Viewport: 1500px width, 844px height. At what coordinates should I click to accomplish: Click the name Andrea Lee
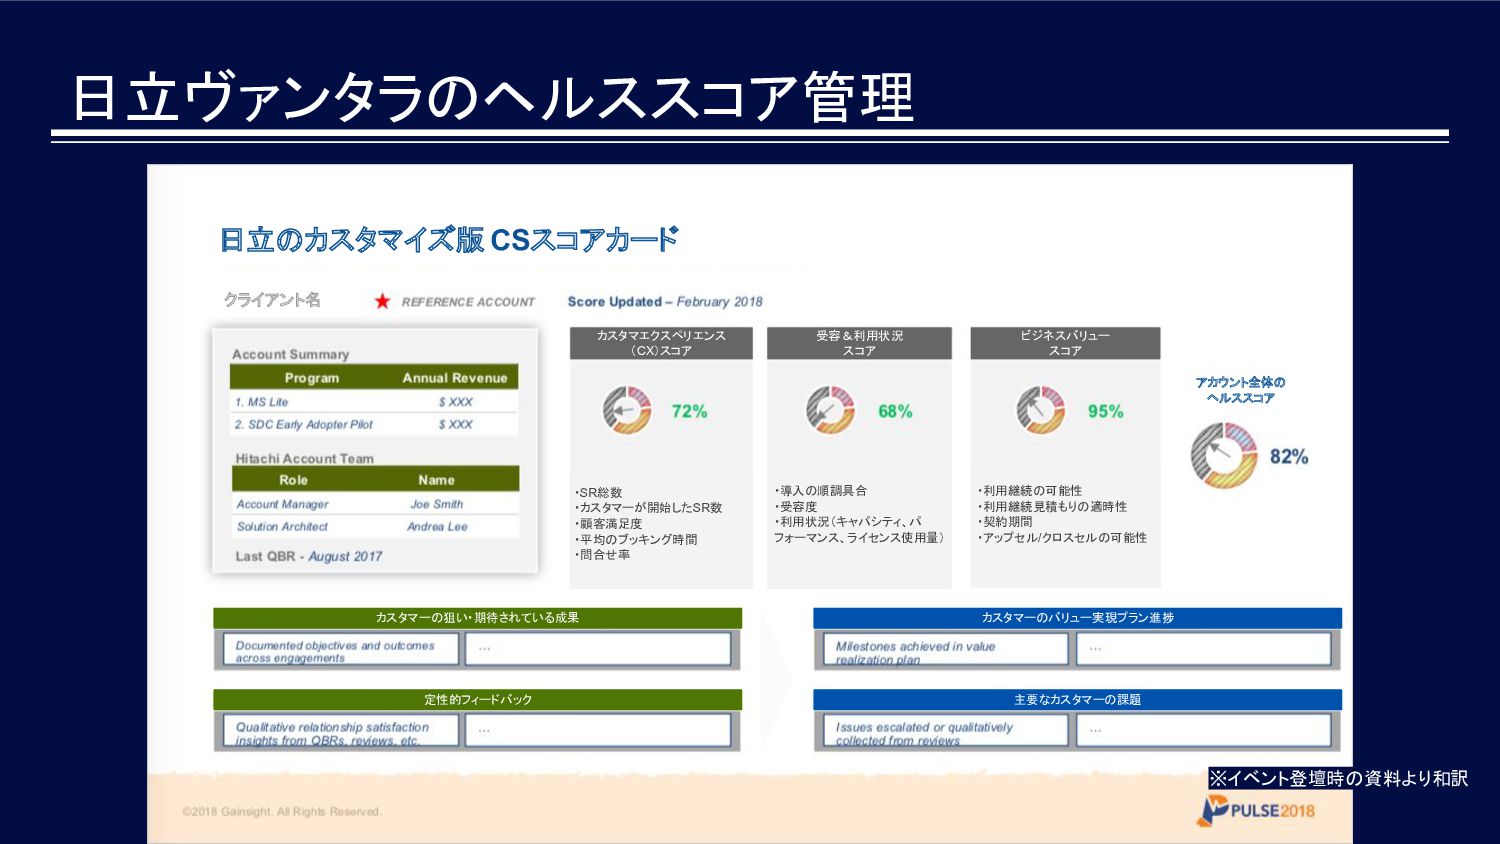(437, 527)
